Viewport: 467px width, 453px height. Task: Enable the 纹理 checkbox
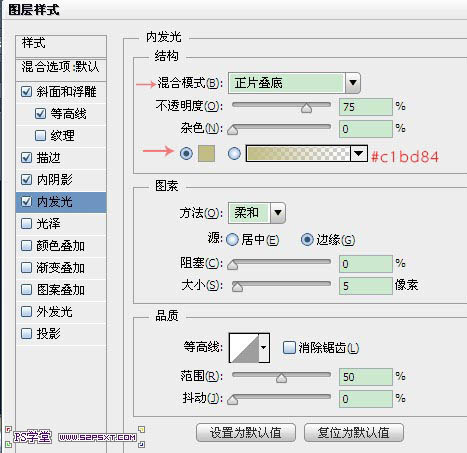pos(40,135)
